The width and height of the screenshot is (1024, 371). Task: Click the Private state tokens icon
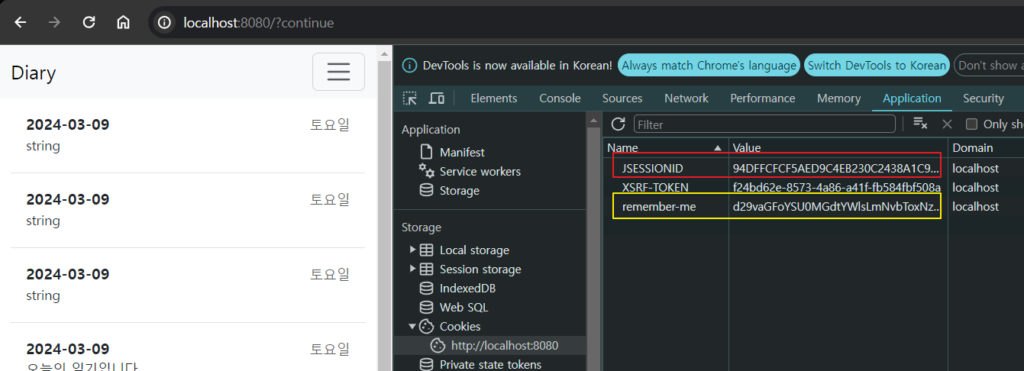point(426,364)
